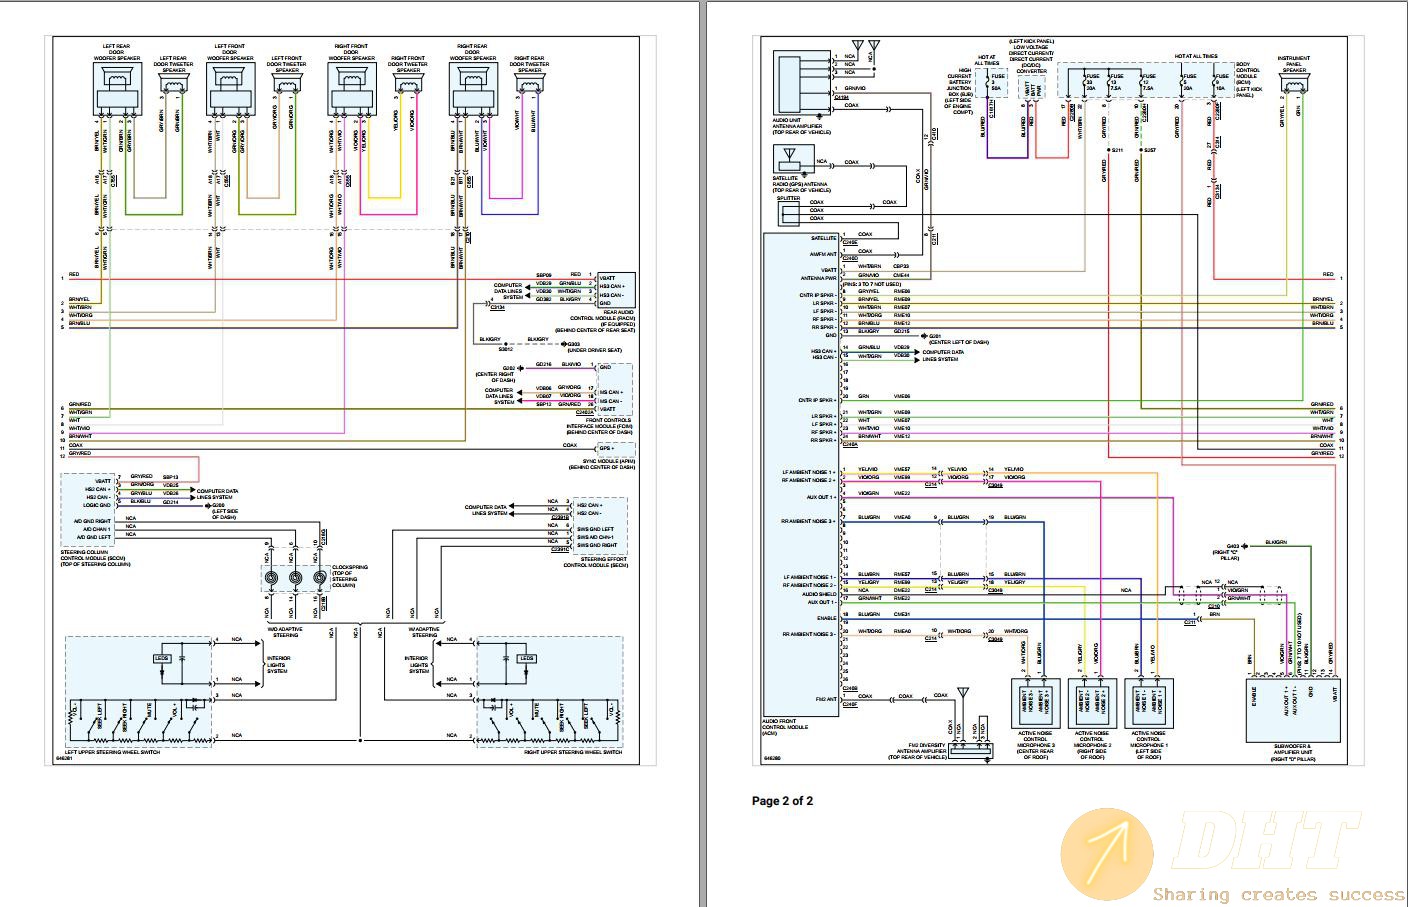This screenshot has width=1408, height=907.
Task: Click the "LEDS" box in right steering switch
Action: point(526,658)
